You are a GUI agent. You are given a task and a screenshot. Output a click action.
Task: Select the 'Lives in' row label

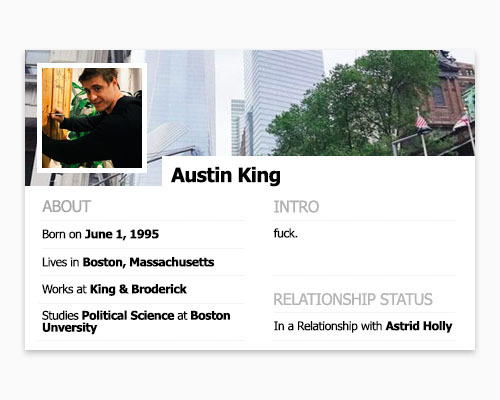pos(60,262)
